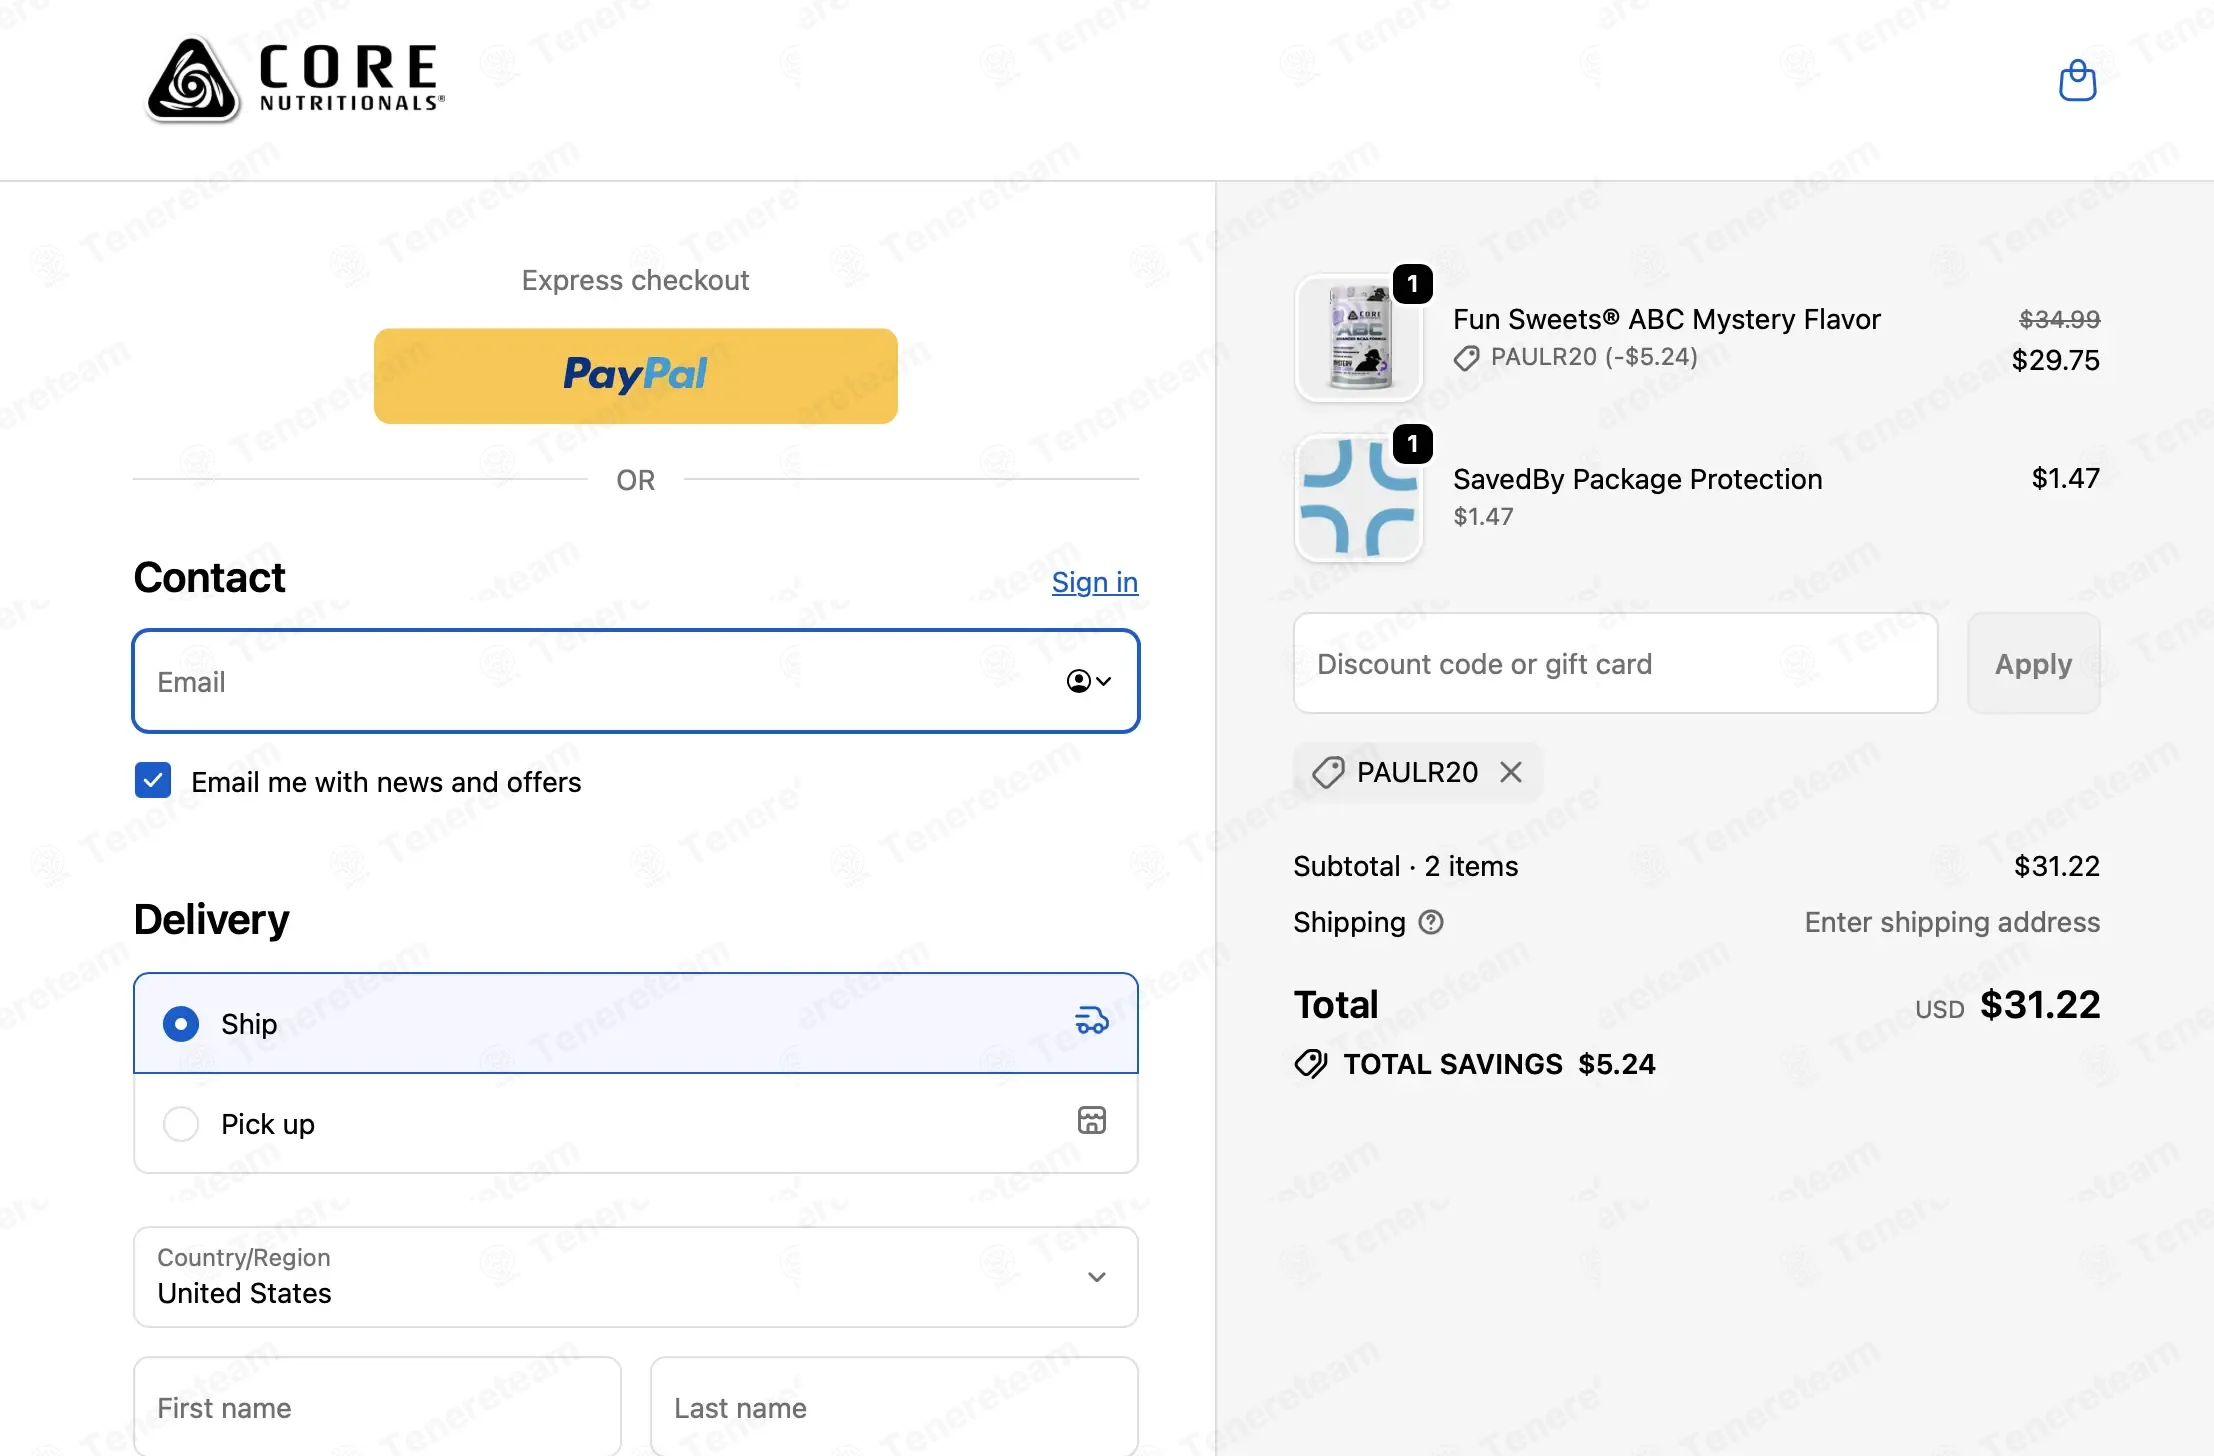Click the store icon on Pick up
Screen dimensions: 2214x1456
click(x=1091, y=1120)
